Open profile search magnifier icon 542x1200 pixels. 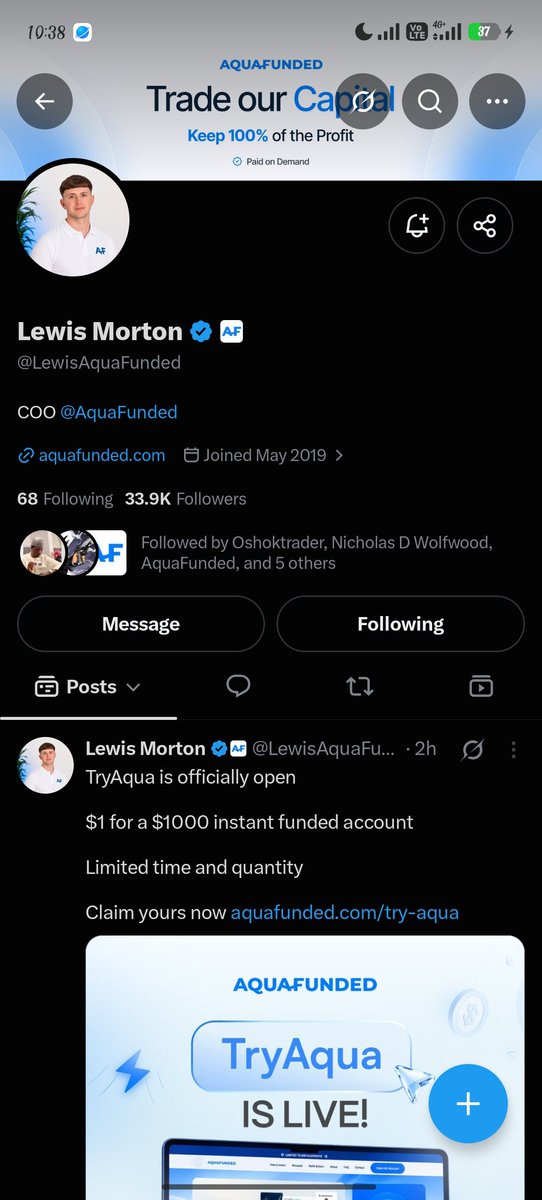430,101
